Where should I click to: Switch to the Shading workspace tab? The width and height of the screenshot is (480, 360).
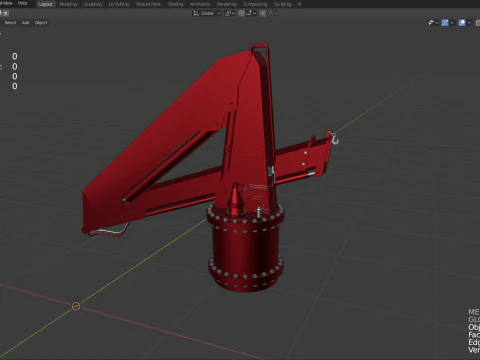176,4
